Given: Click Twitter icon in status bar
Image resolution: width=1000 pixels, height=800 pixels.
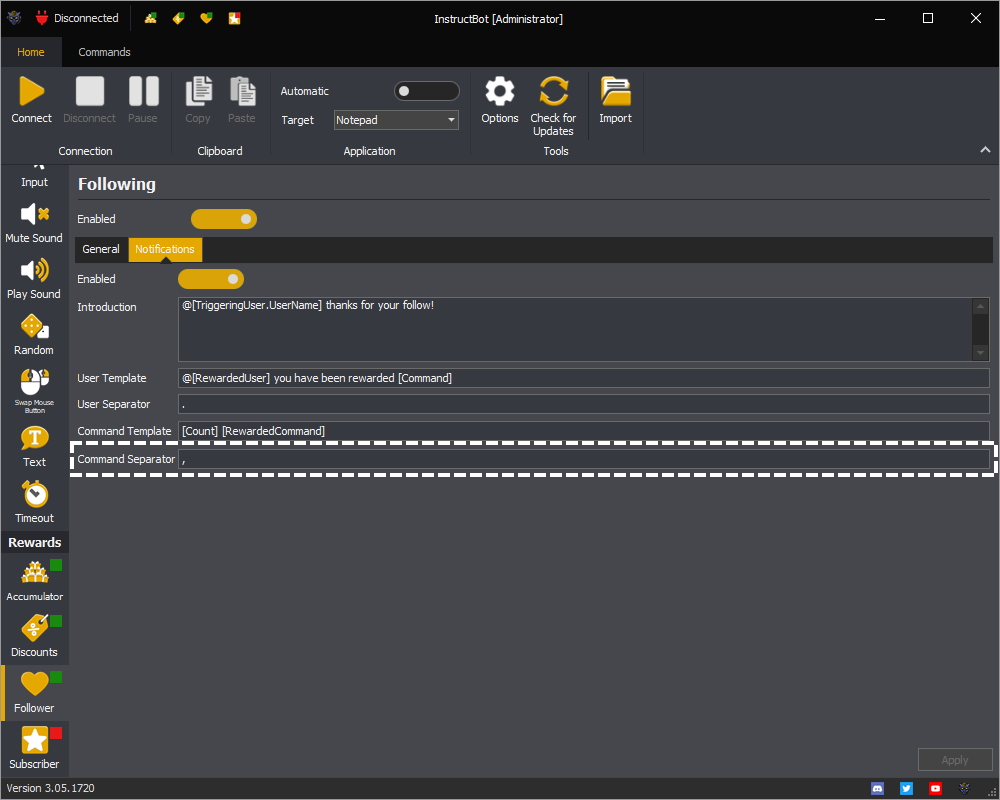Looking at the screenshot, I should coord(906,789).
